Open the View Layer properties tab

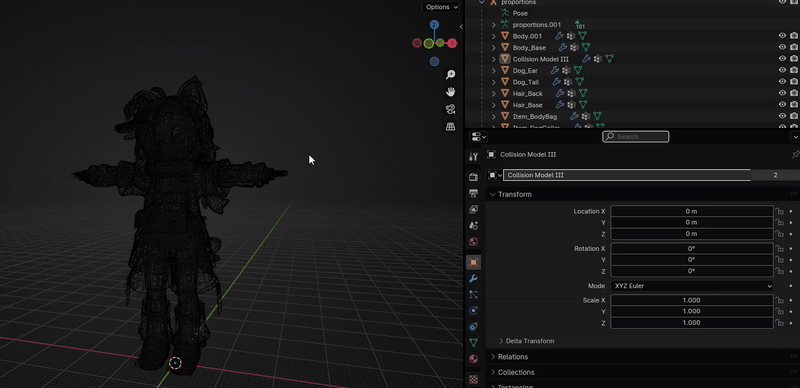473,209
